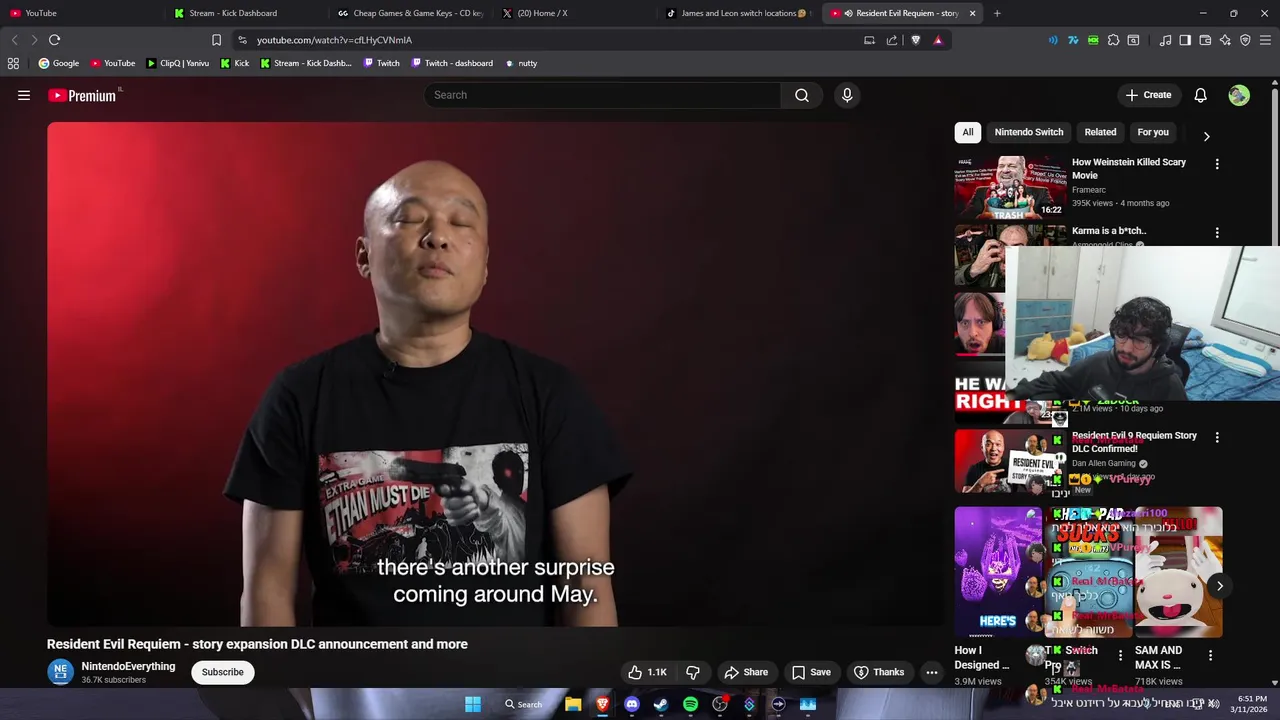The height and width of the screenshot is (720, 1280).
Task: Open the account avatar menu
Action: tap(1239, 95)
